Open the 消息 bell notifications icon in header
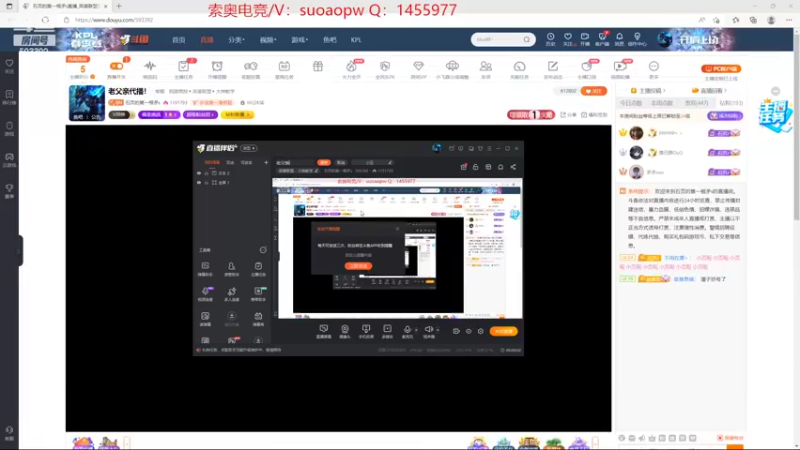The height and width of the screenshot is (450, 800). click(x=619, y=37)
